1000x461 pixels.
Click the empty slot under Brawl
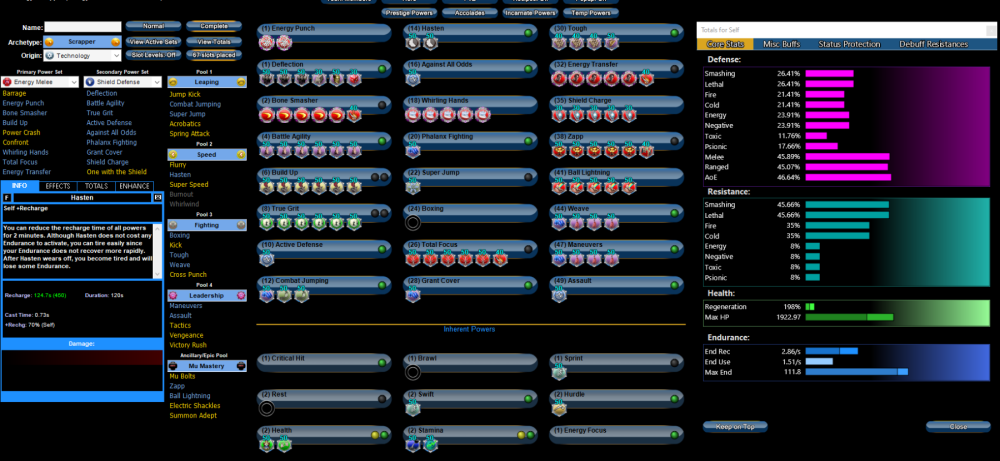pyautogui.click(x=413, y=372)
